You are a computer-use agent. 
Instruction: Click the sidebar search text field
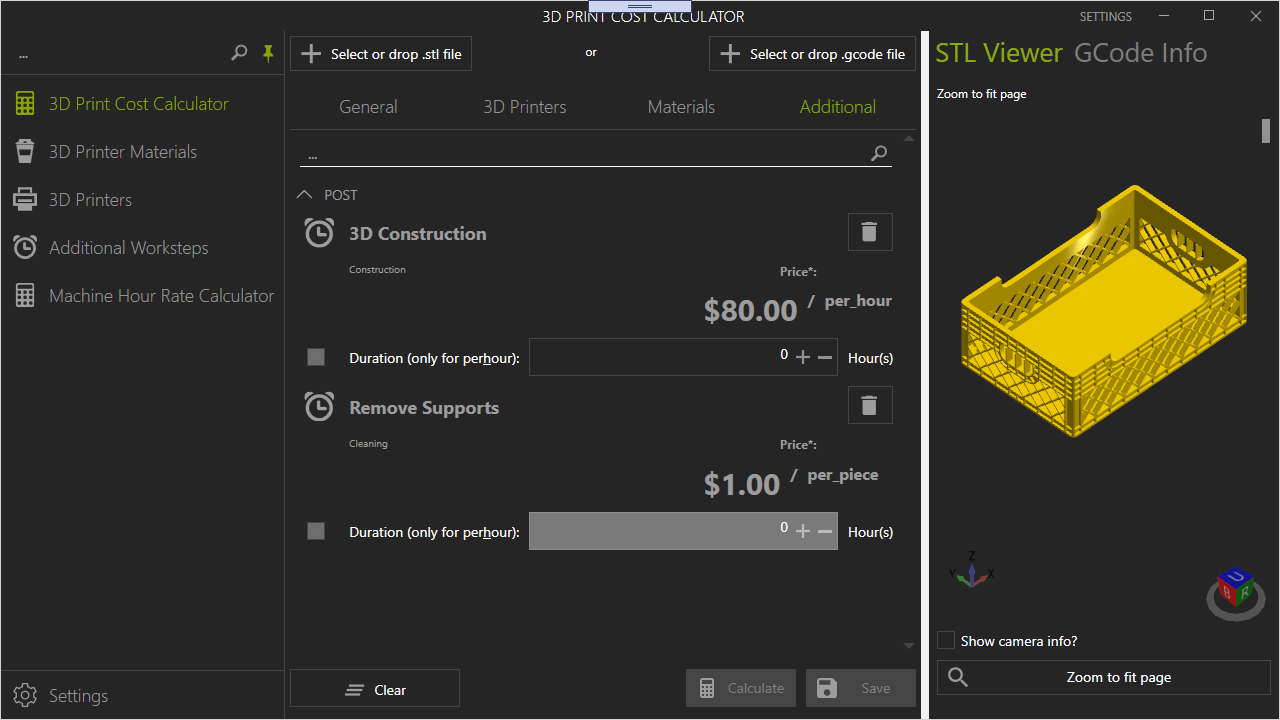coord(121,54)
